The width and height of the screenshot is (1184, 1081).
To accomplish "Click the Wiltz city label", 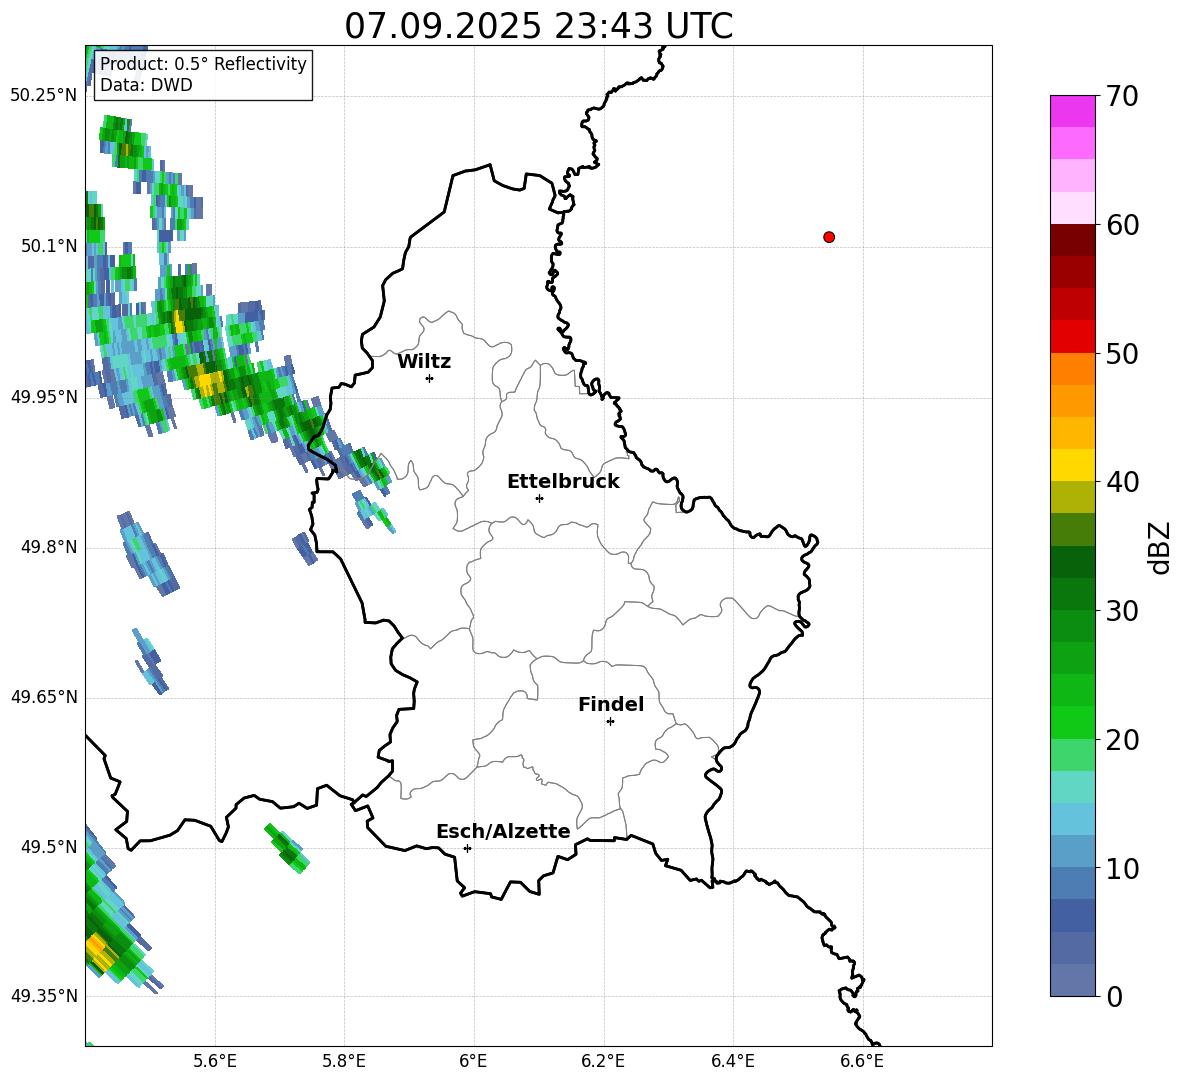I will pos(424,362).
